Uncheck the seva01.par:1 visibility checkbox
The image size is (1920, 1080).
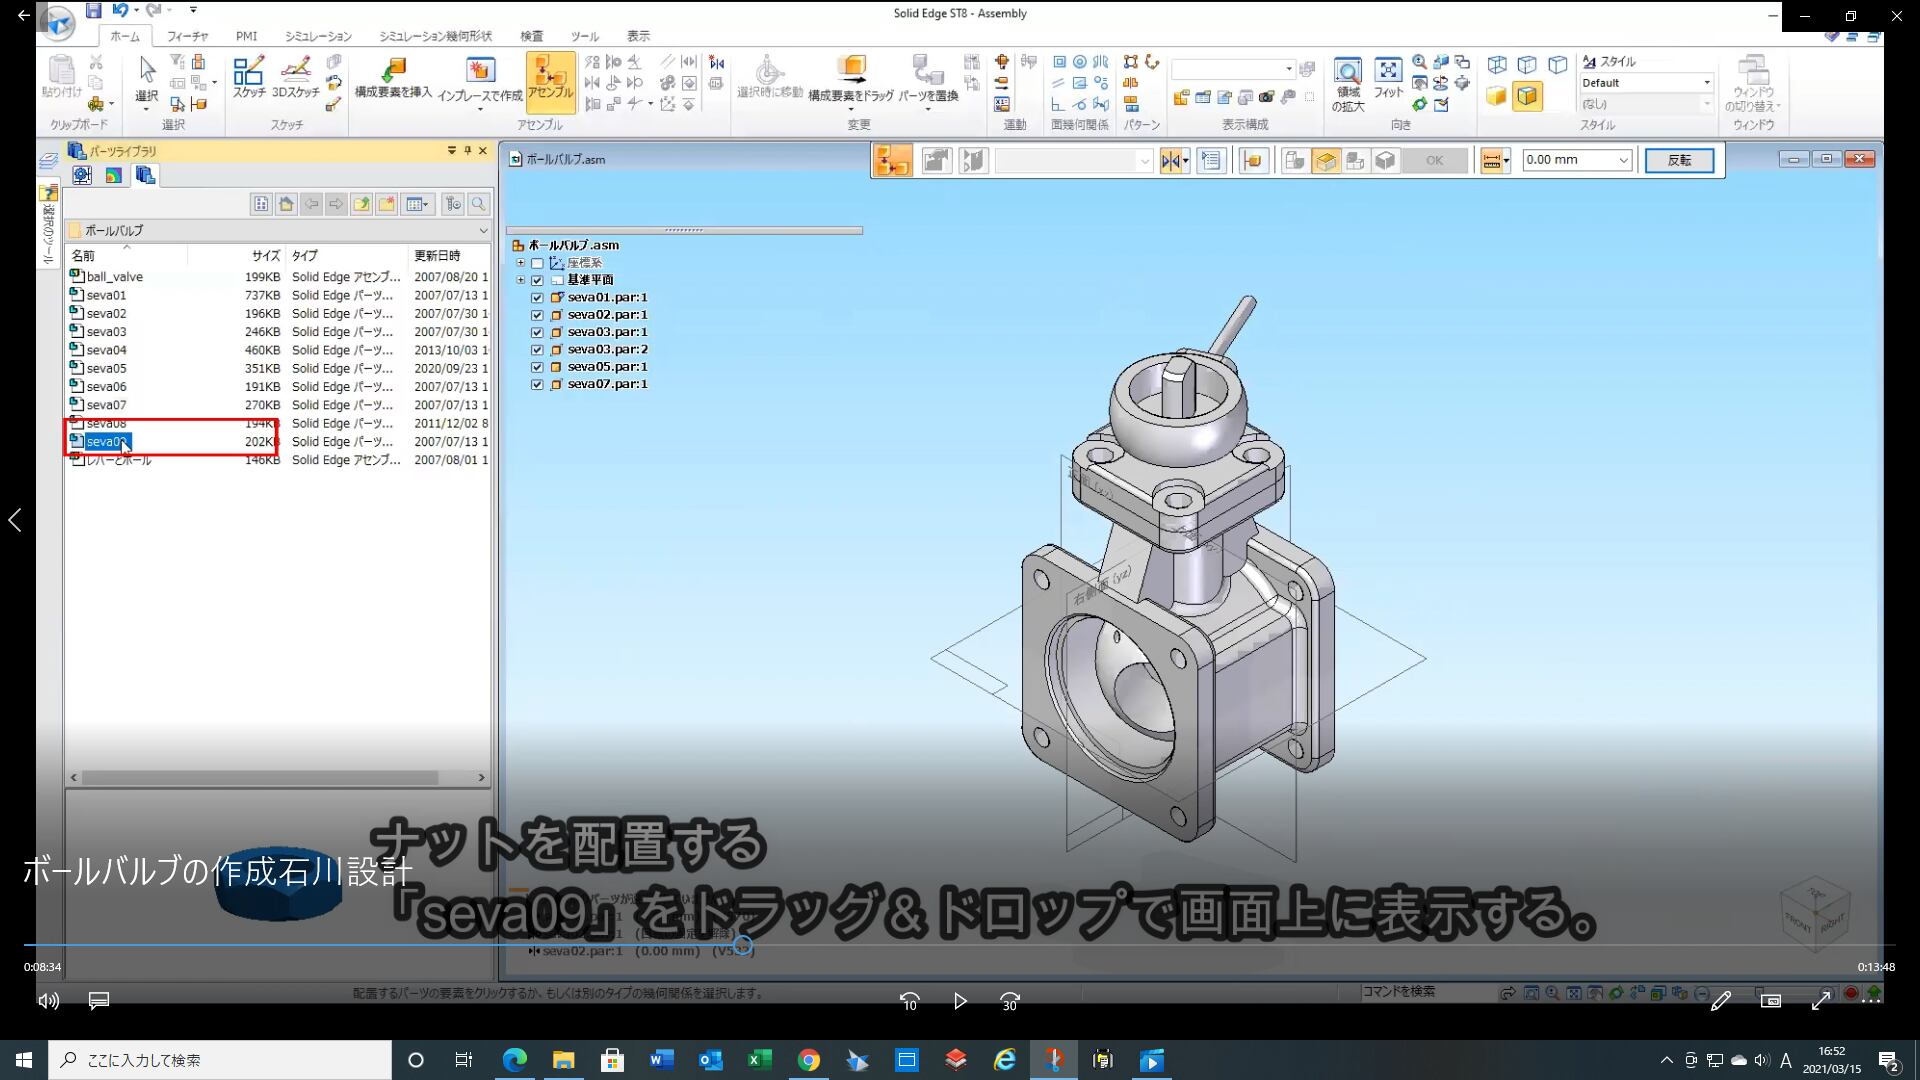tap(537, 297)
